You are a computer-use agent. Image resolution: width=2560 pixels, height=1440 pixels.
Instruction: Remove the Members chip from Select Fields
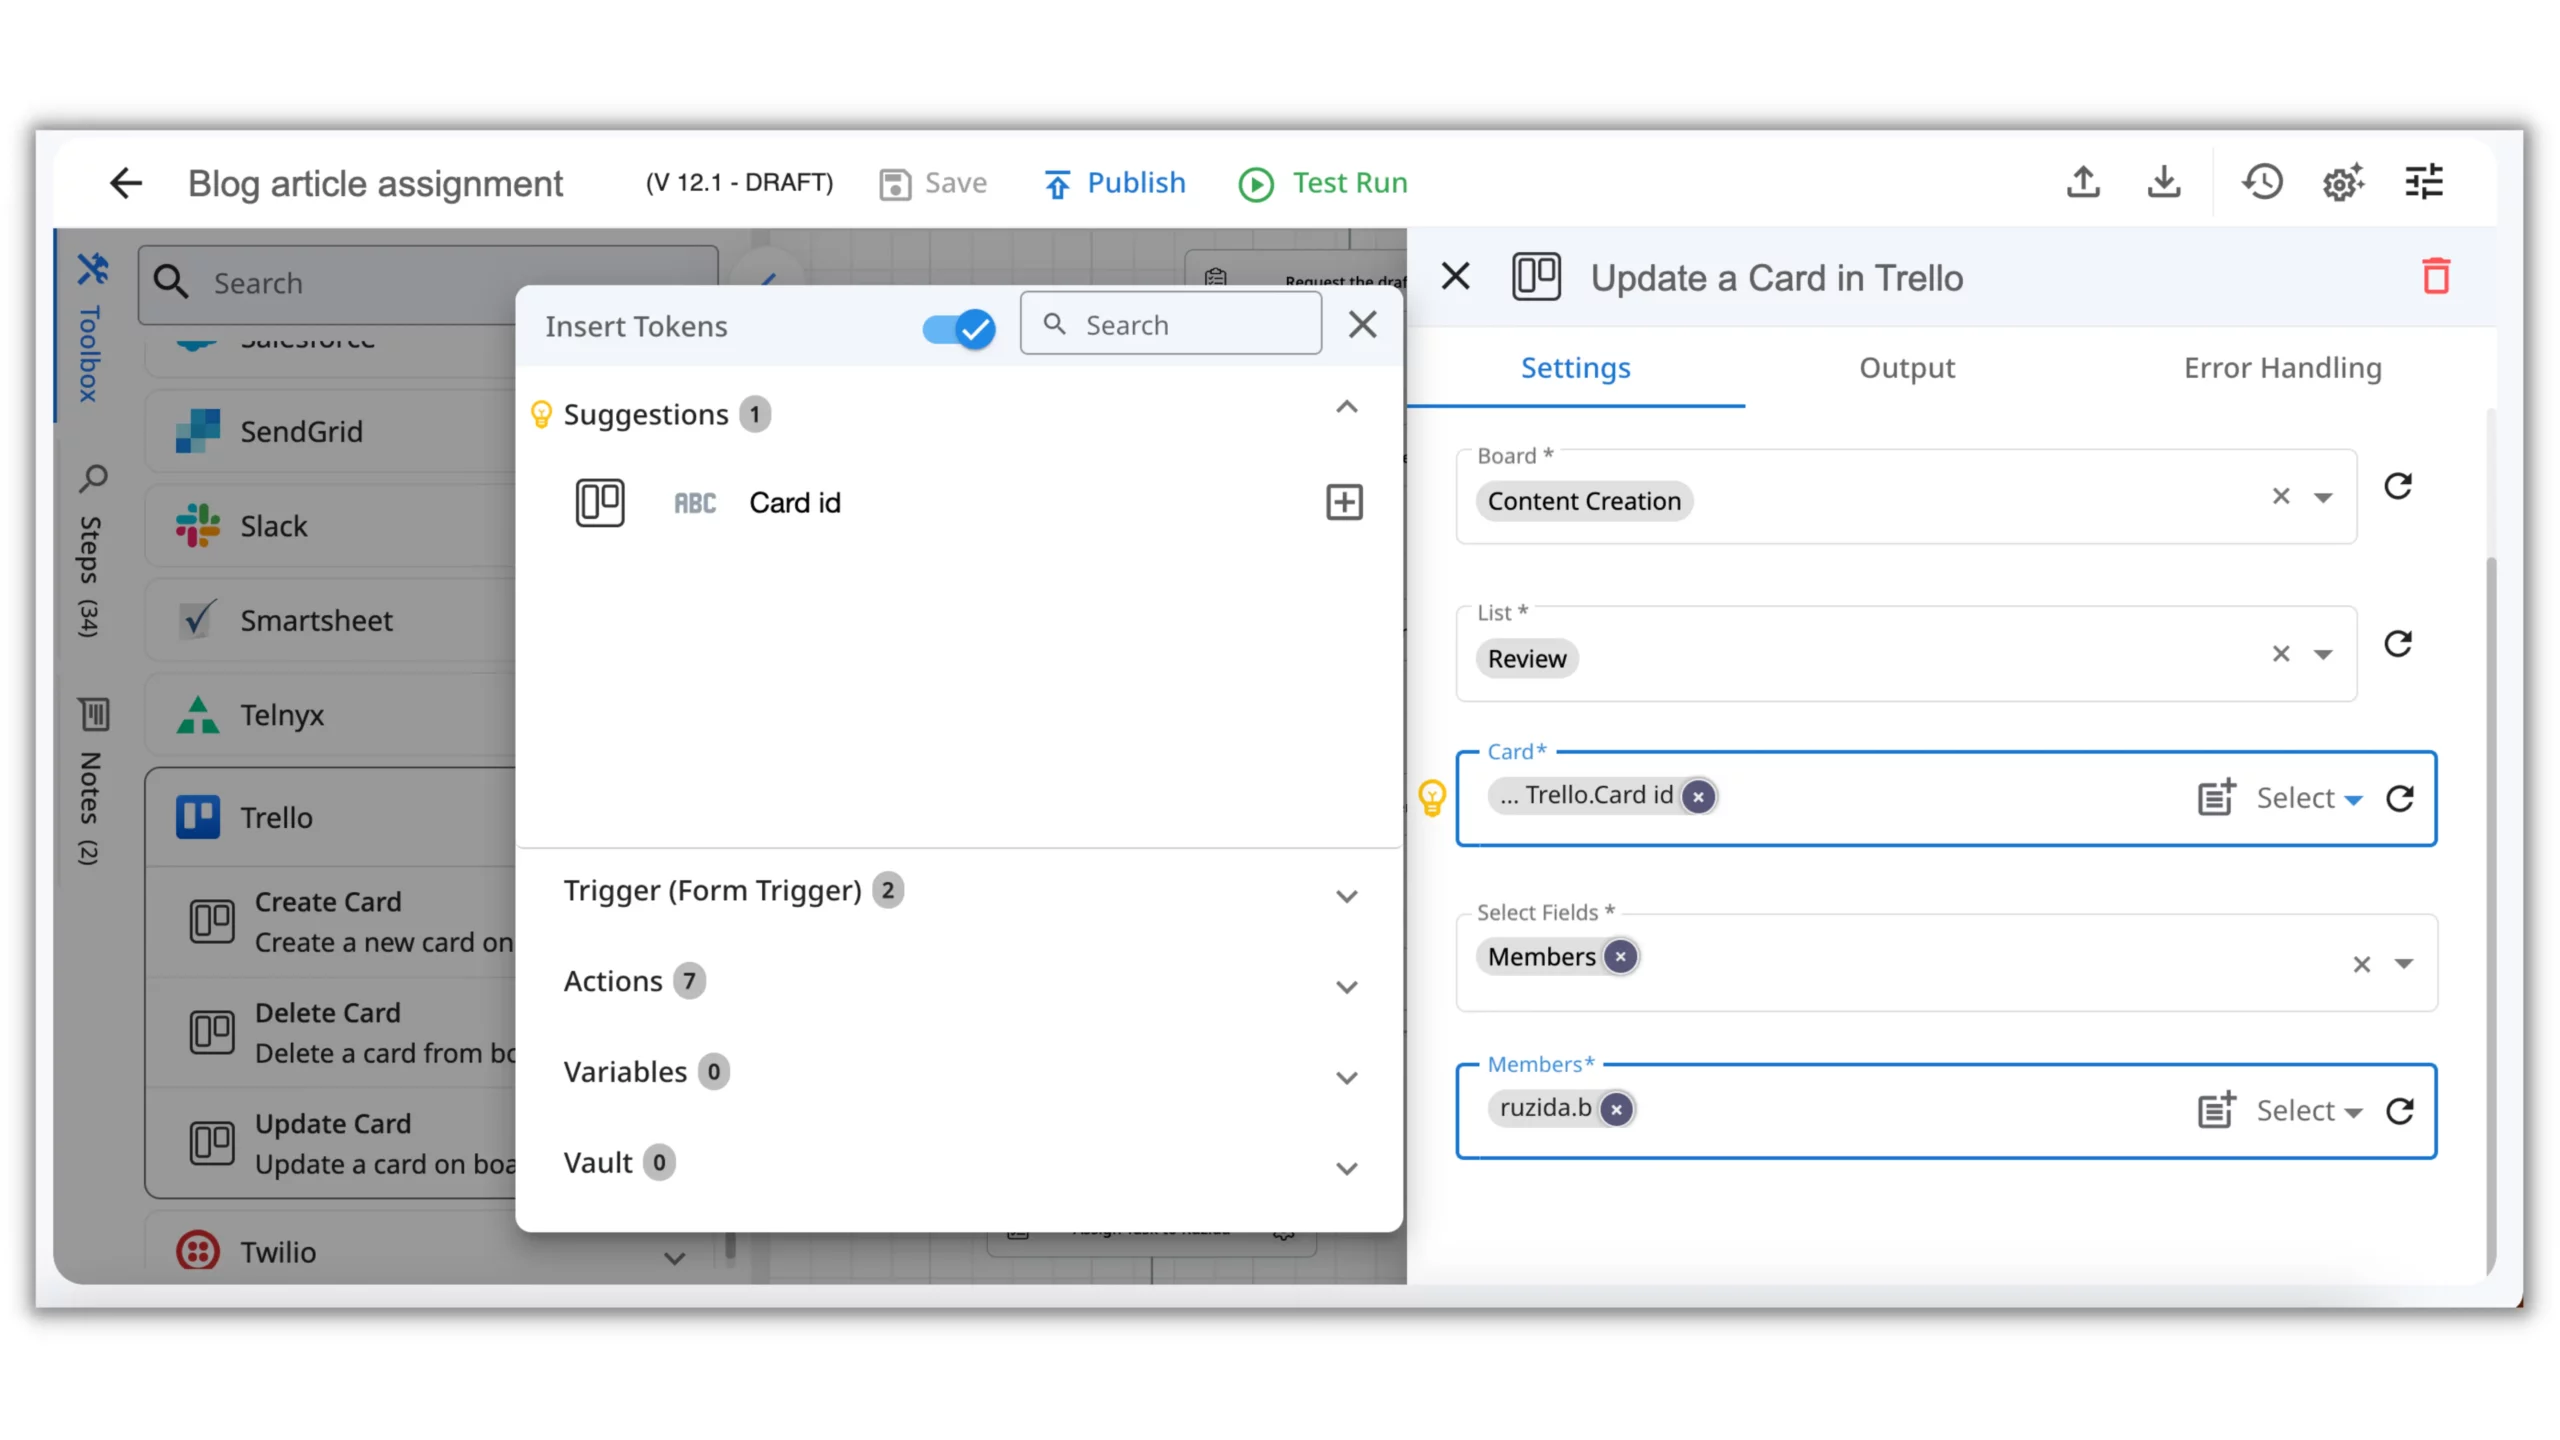click(1621, 957)
